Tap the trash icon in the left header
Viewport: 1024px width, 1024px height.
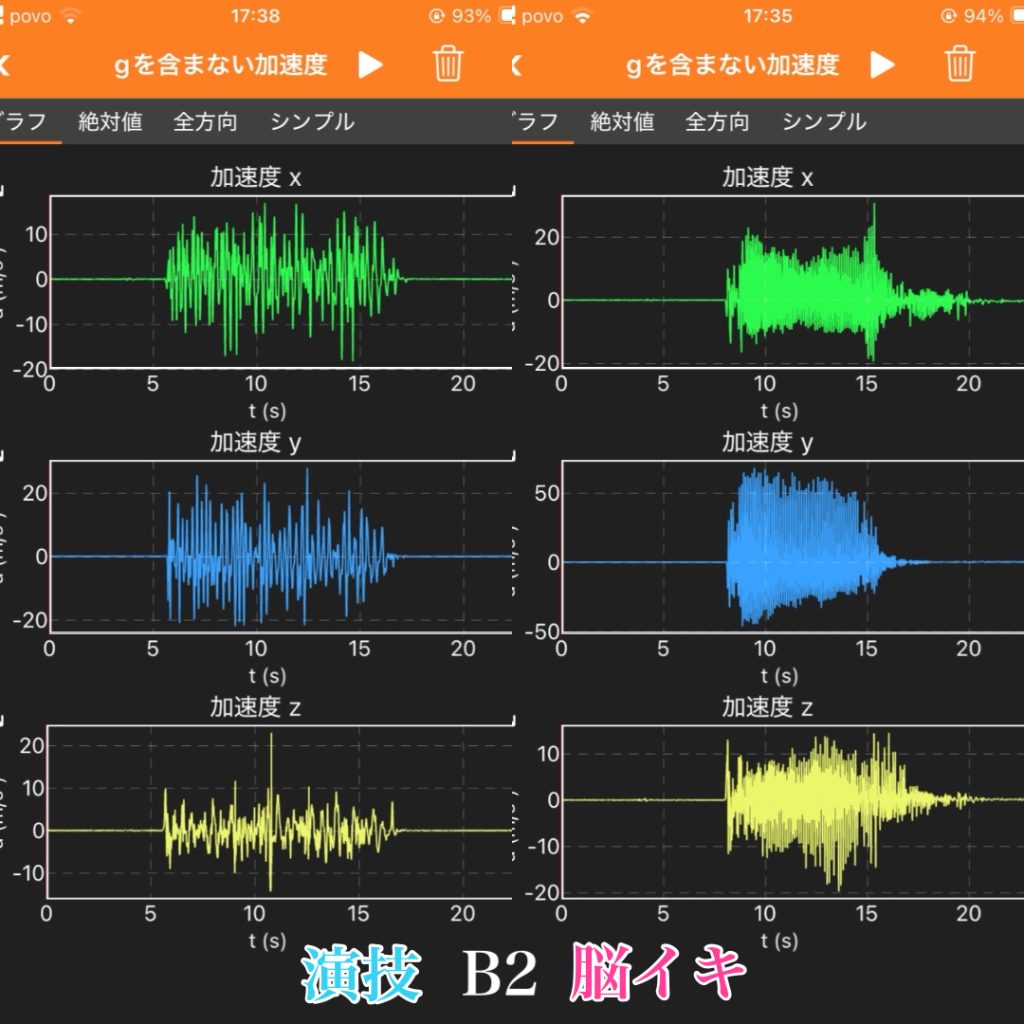(x=448, y=65)
